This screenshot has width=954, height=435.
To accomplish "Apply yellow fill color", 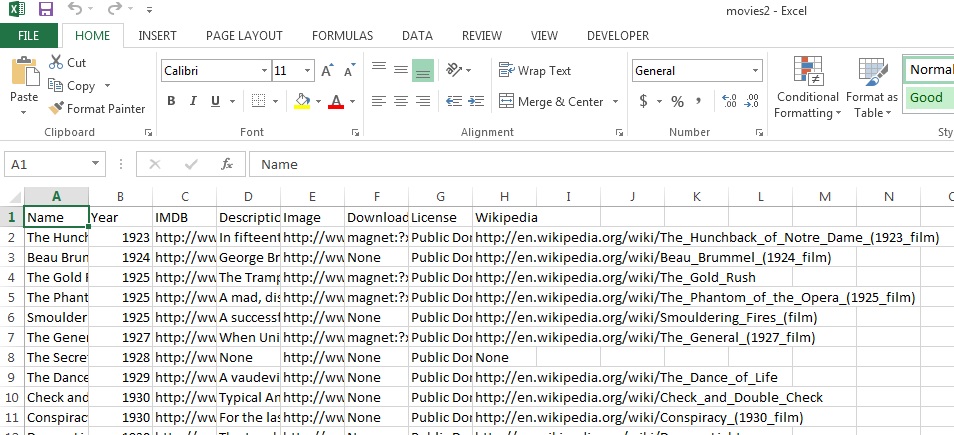I will pos(302,101).
